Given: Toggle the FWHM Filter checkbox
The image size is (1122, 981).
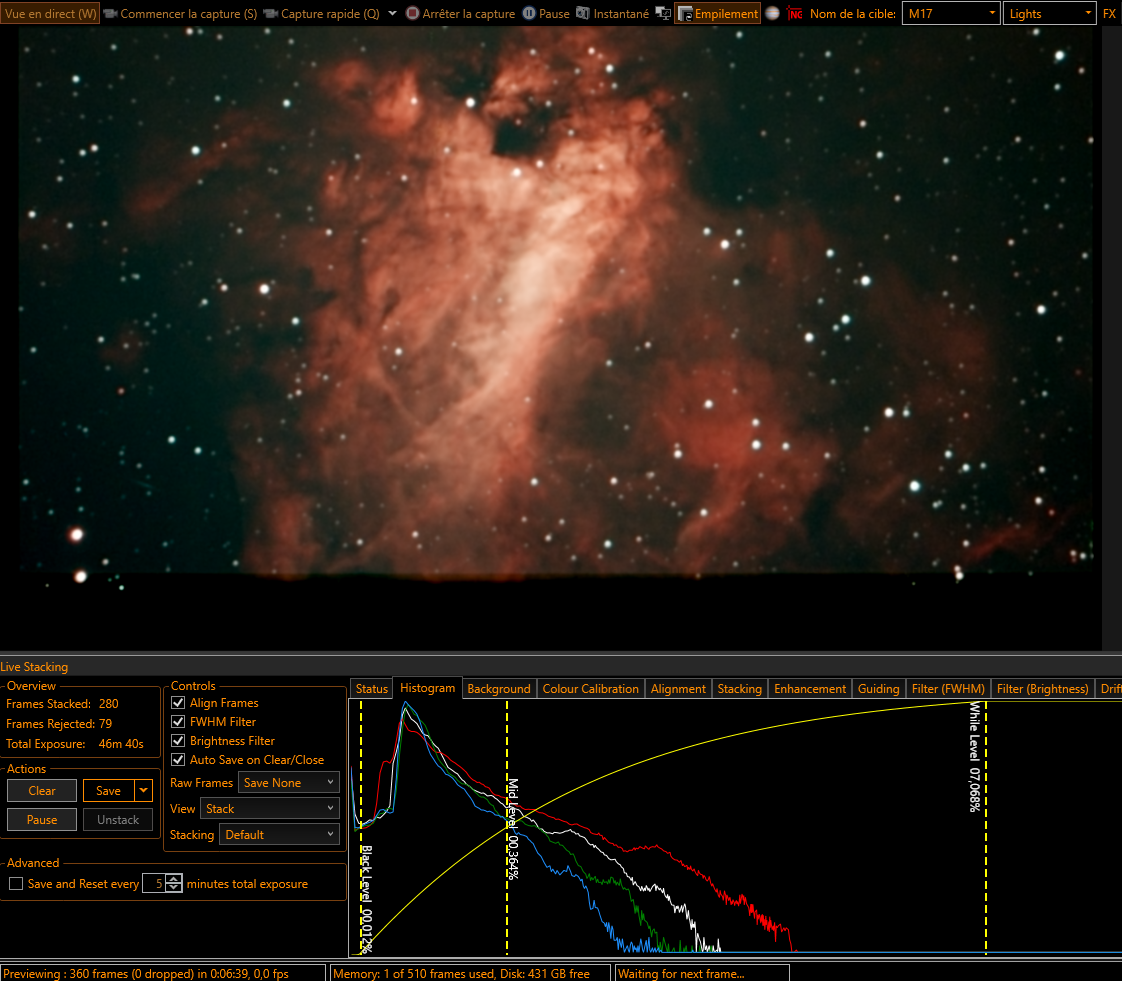Looking at the screenshot, I should (x=178, y=721).
